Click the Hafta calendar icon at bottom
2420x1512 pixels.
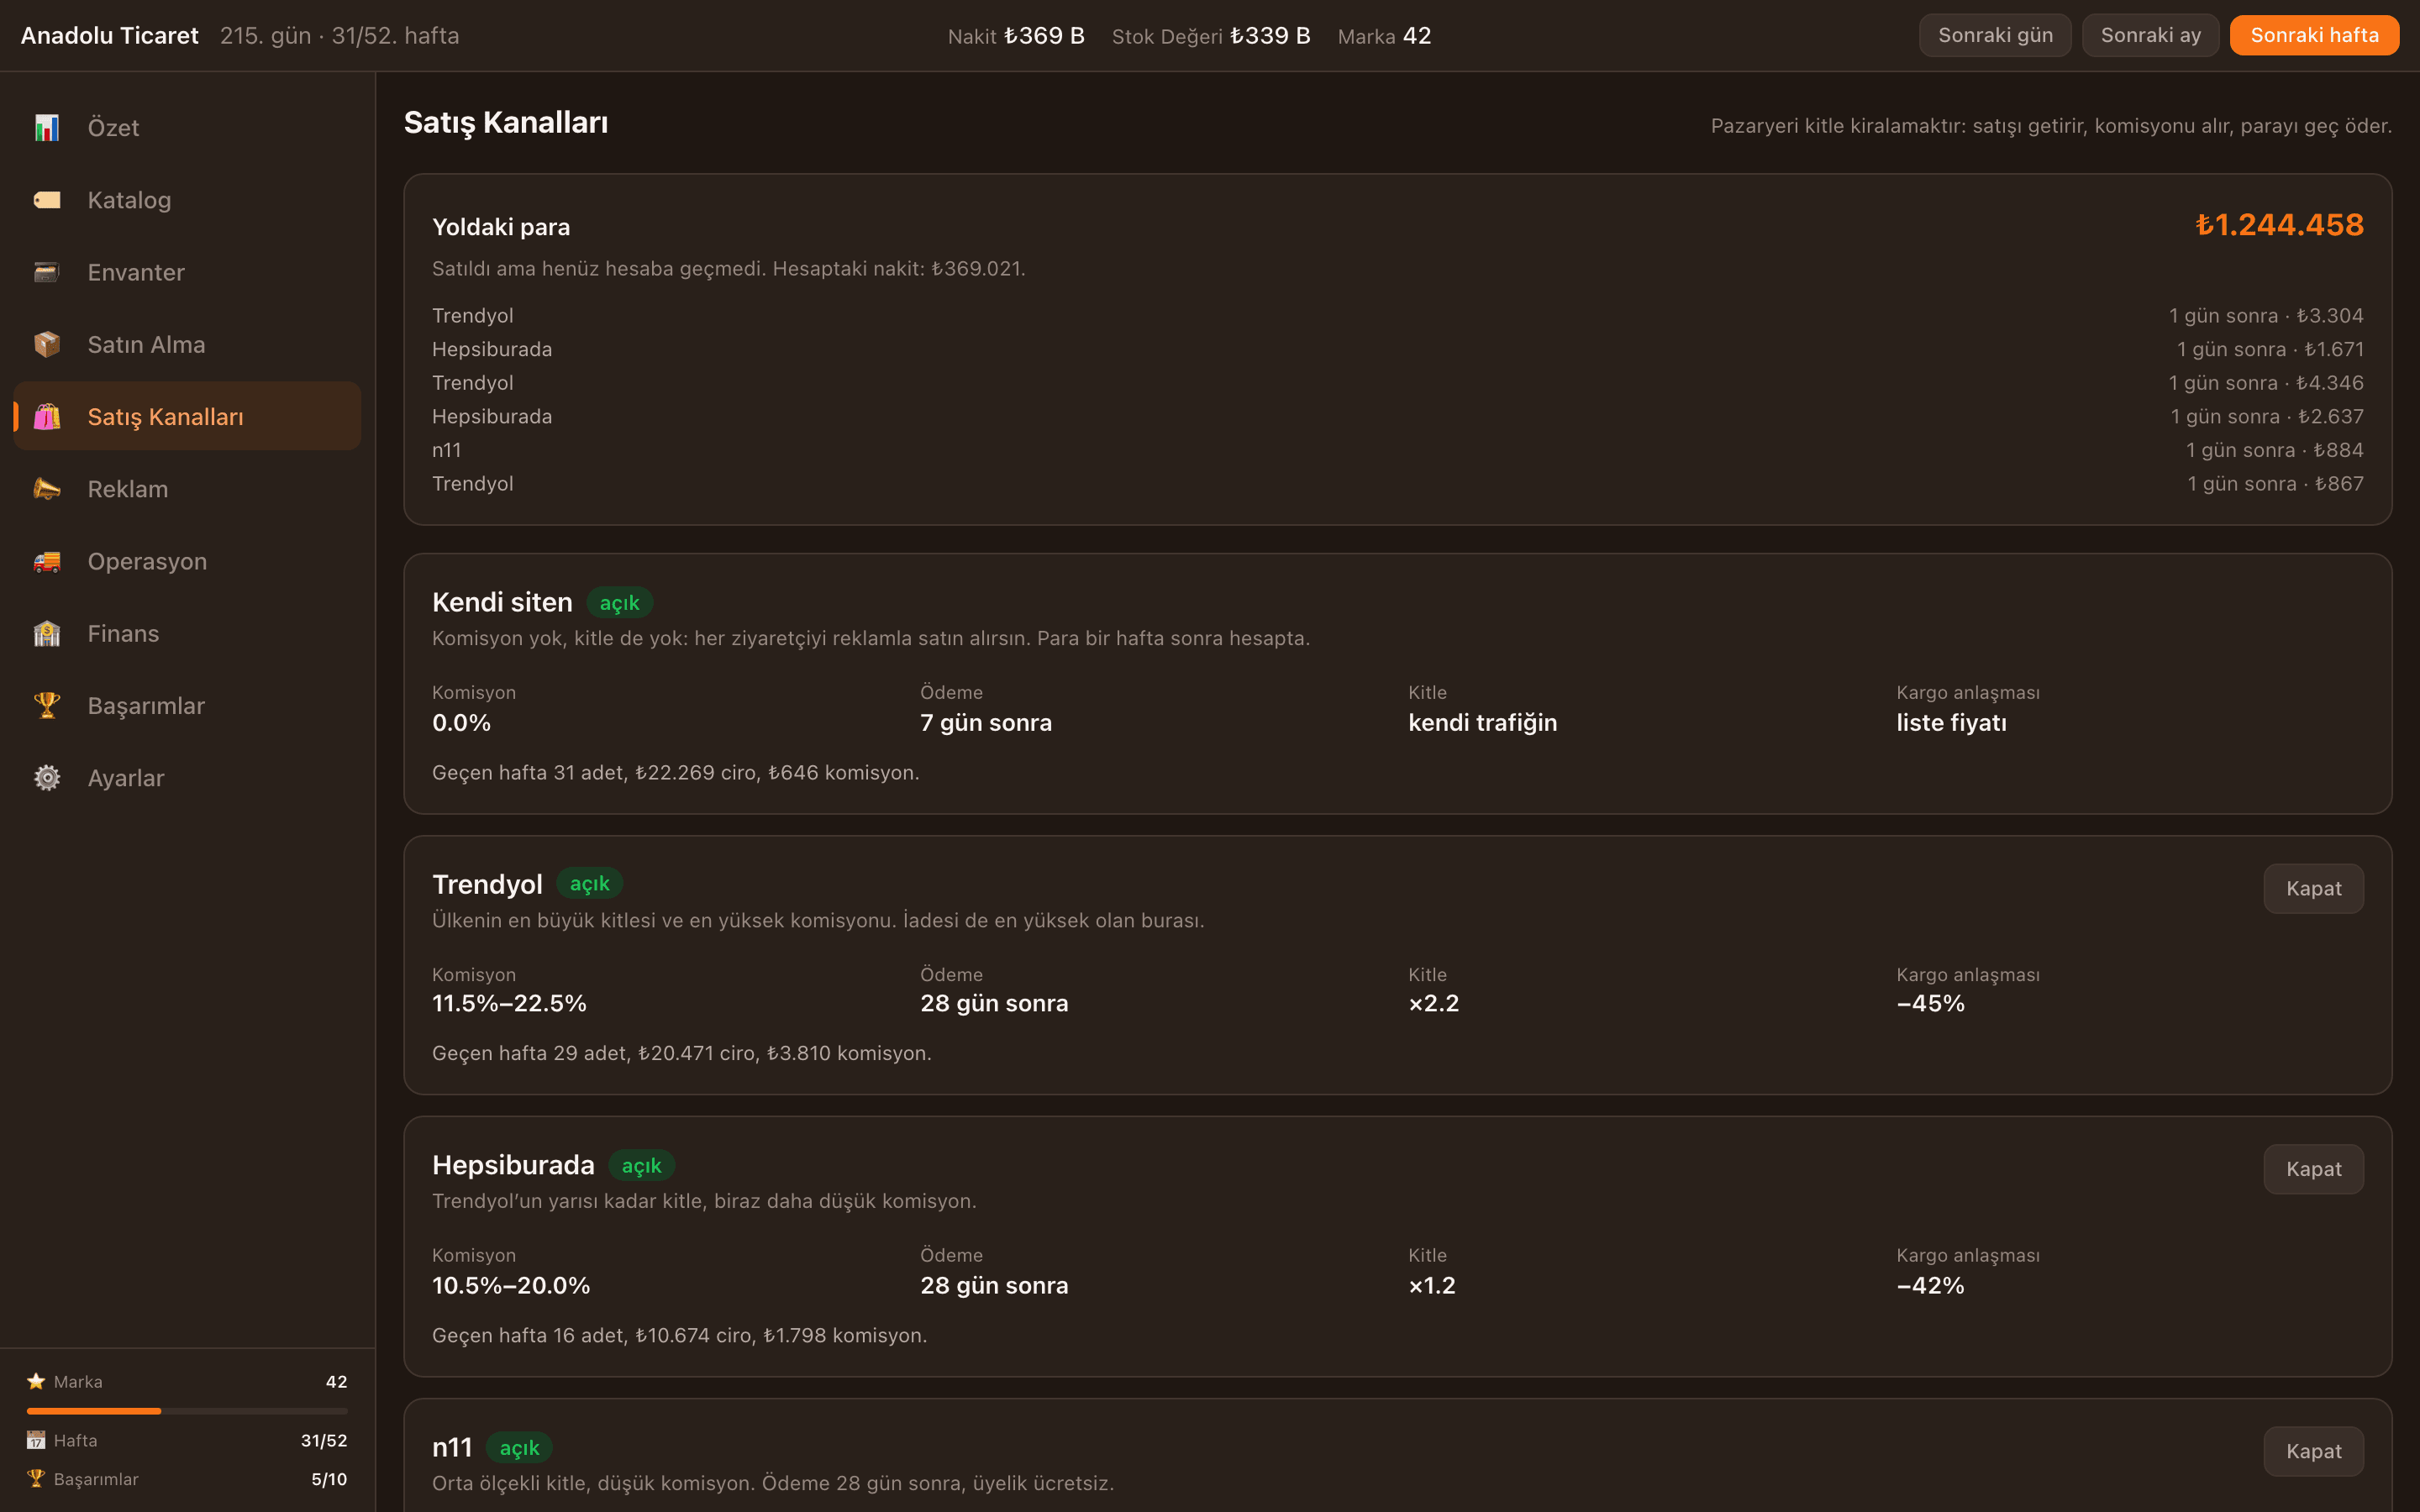click(x=36, y=1440)
